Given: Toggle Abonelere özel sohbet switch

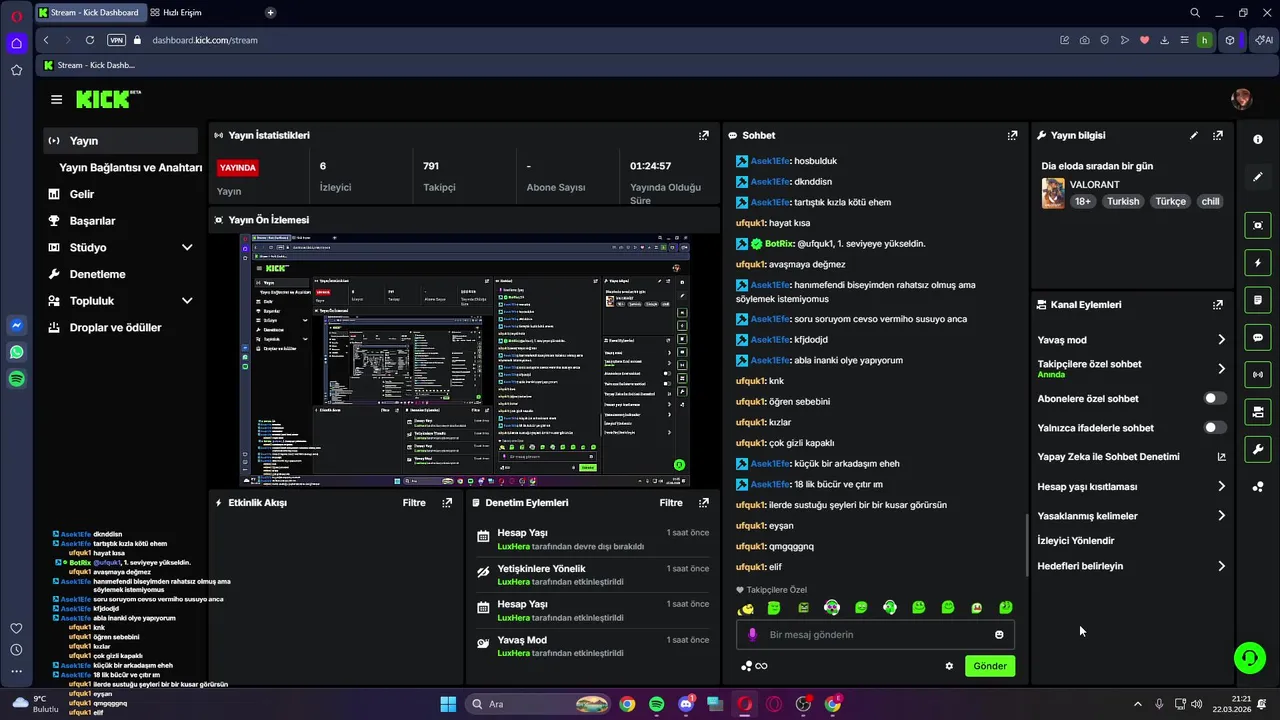Looking at the screenshot, I should (1214, 398).
